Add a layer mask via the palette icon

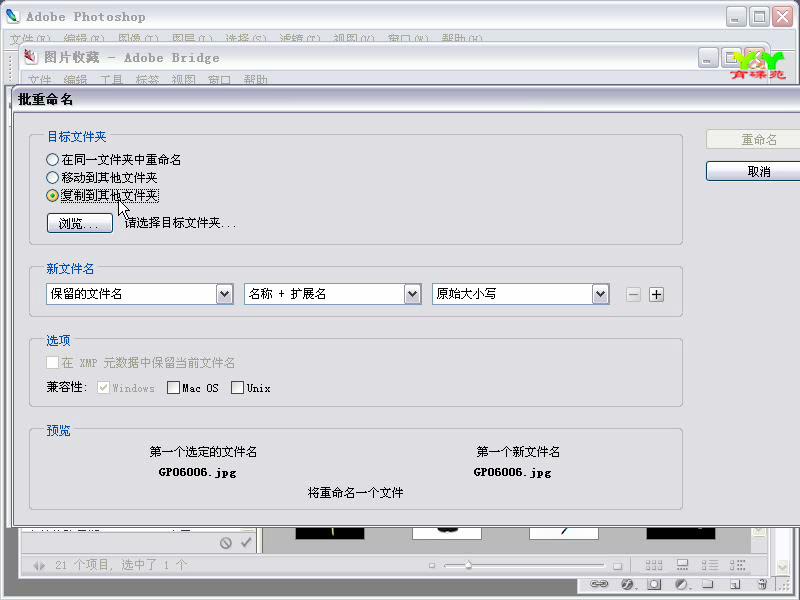click(x=654, y=584)
